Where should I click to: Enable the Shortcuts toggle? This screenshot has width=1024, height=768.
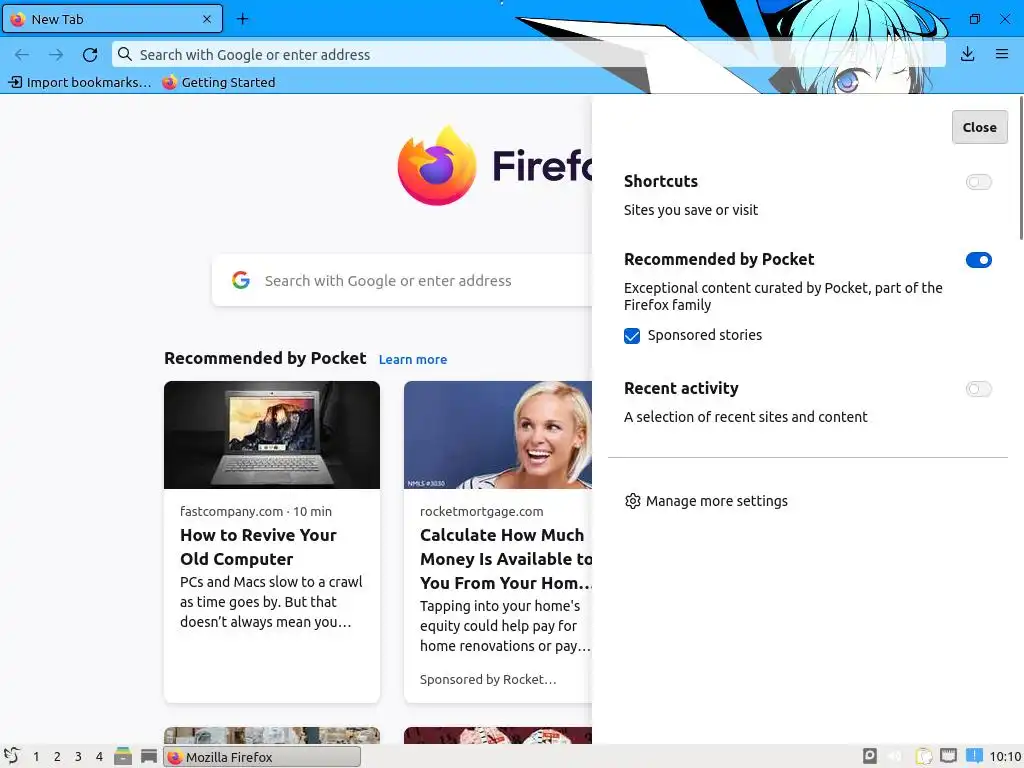978,182
